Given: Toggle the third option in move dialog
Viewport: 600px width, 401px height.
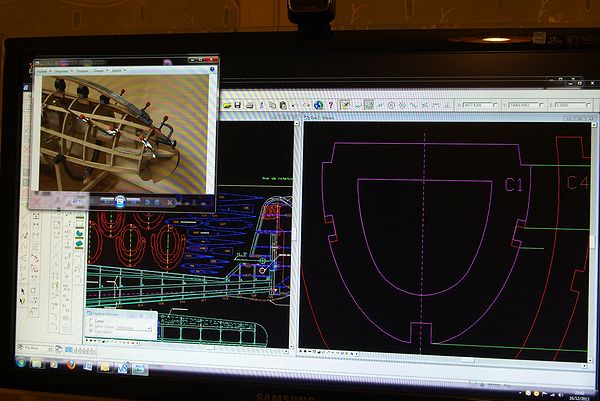Looking at the screenshot, I should tap(91, 332).
